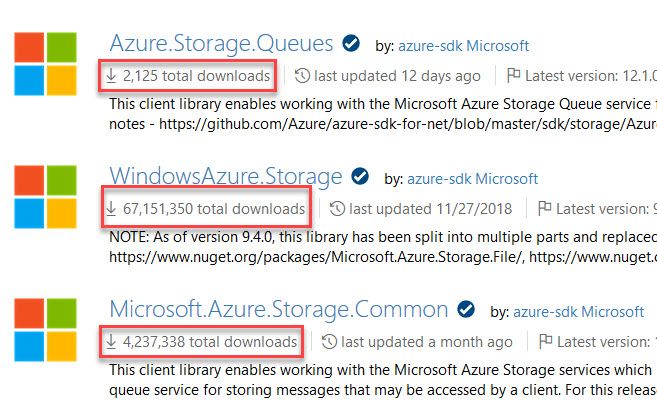Click clock icon beside 'last updated 12 days ago'
The image size is (657, 408).
(x=302, y=75)
